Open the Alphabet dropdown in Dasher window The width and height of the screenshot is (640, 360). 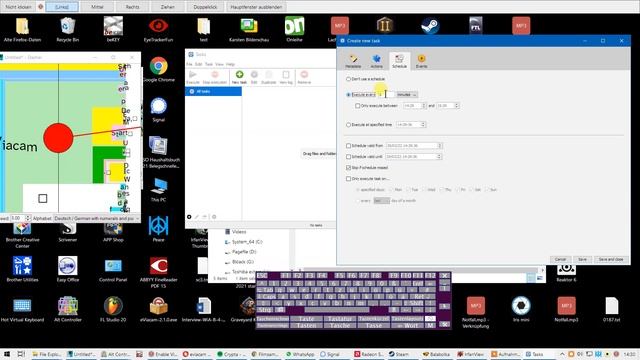coord(97,218)
